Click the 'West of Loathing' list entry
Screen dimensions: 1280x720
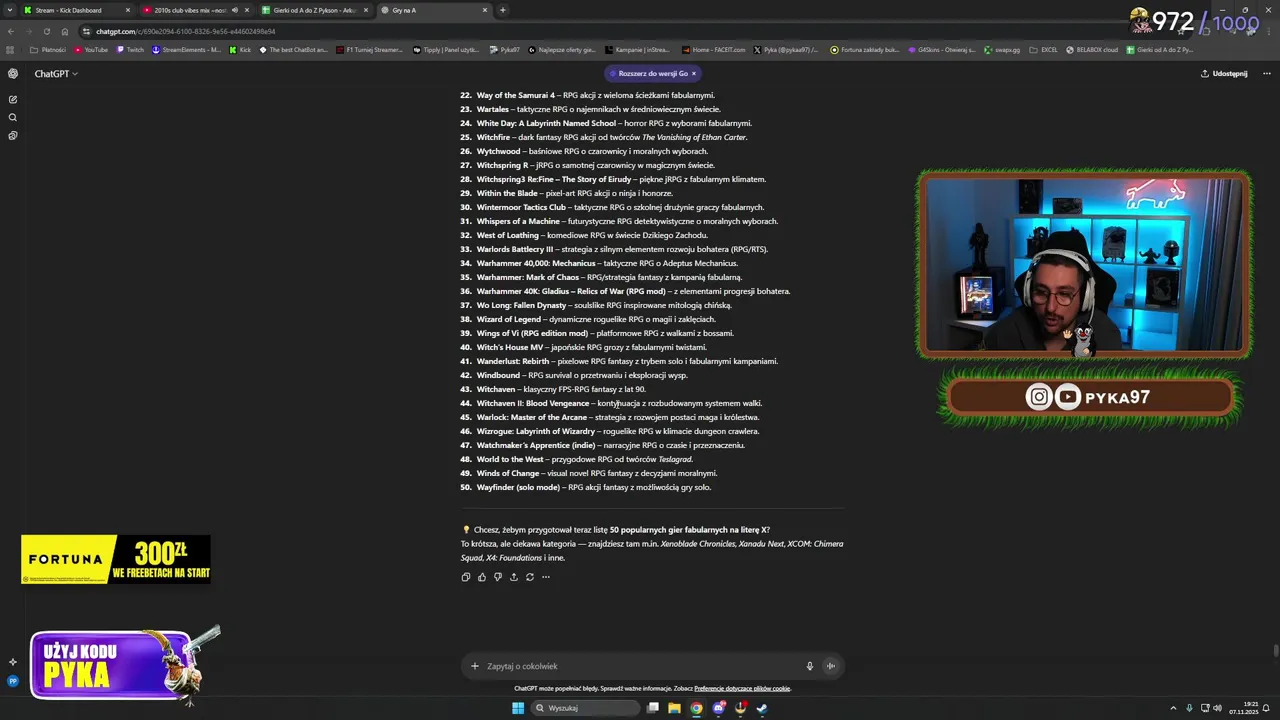coord(584,235)
